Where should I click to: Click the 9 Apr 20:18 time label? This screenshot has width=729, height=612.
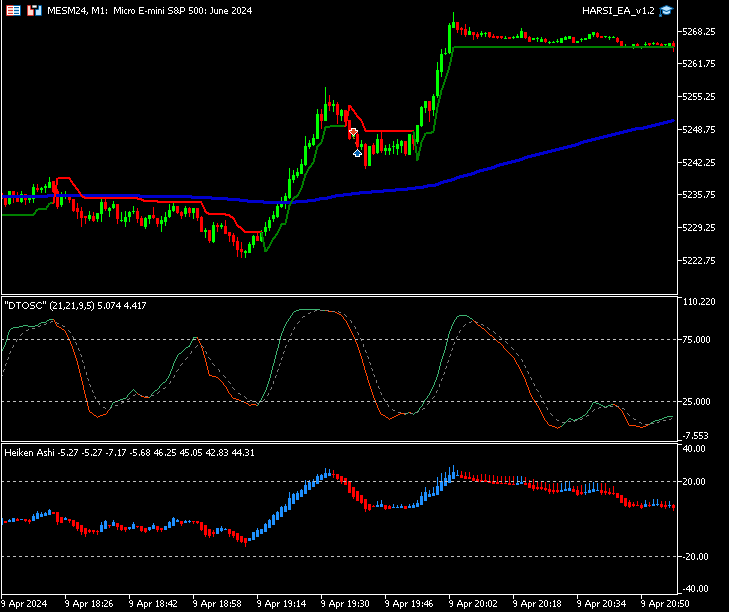pos(537,604)
